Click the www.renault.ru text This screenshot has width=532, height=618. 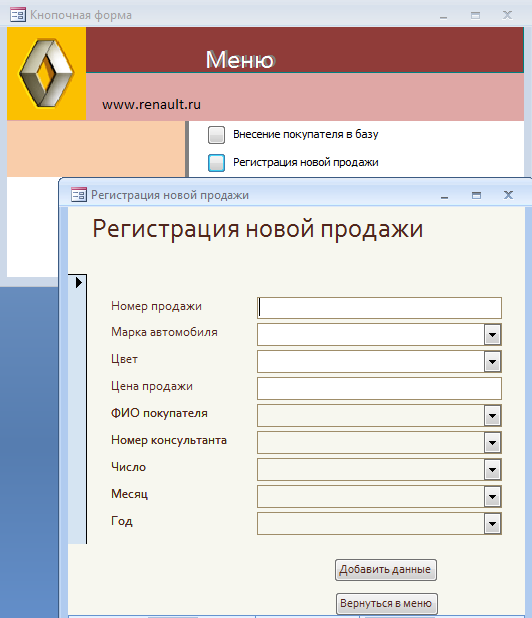tap(151, 104)
